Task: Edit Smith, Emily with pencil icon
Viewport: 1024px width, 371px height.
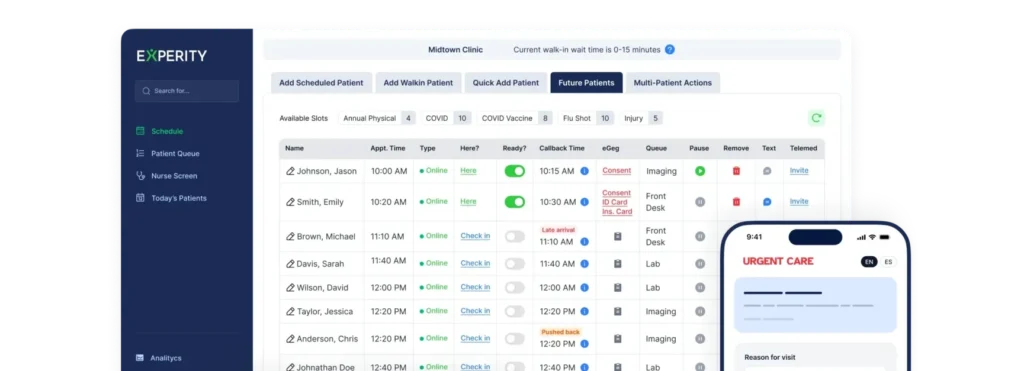Action: [x=290, y=202]
